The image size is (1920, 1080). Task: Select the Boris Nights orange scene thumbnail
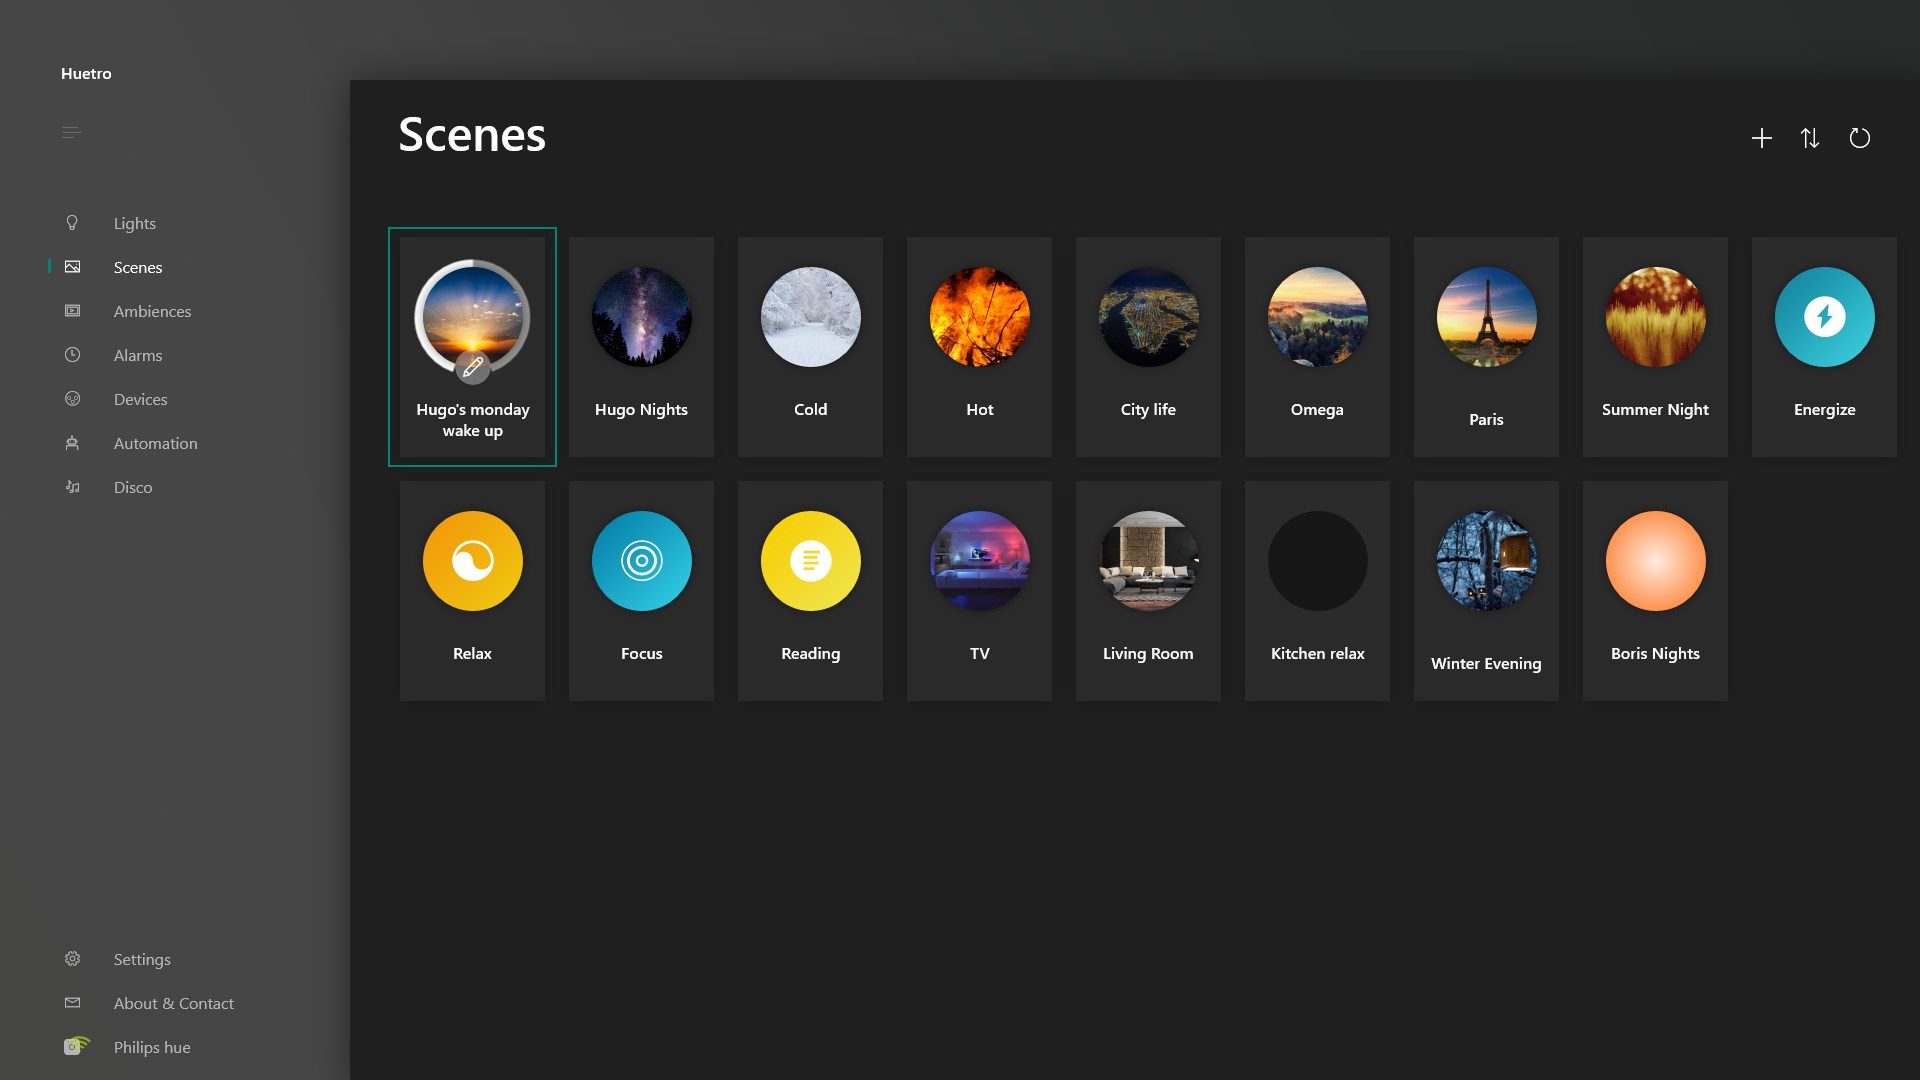click(1655, 561)
